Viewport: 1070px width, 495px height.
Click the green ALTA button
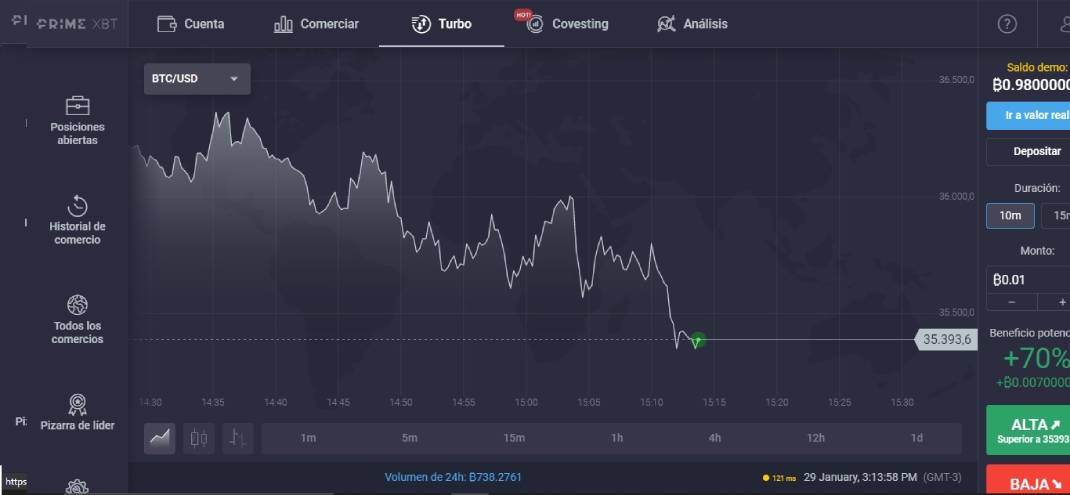(x=1028, y=430)
